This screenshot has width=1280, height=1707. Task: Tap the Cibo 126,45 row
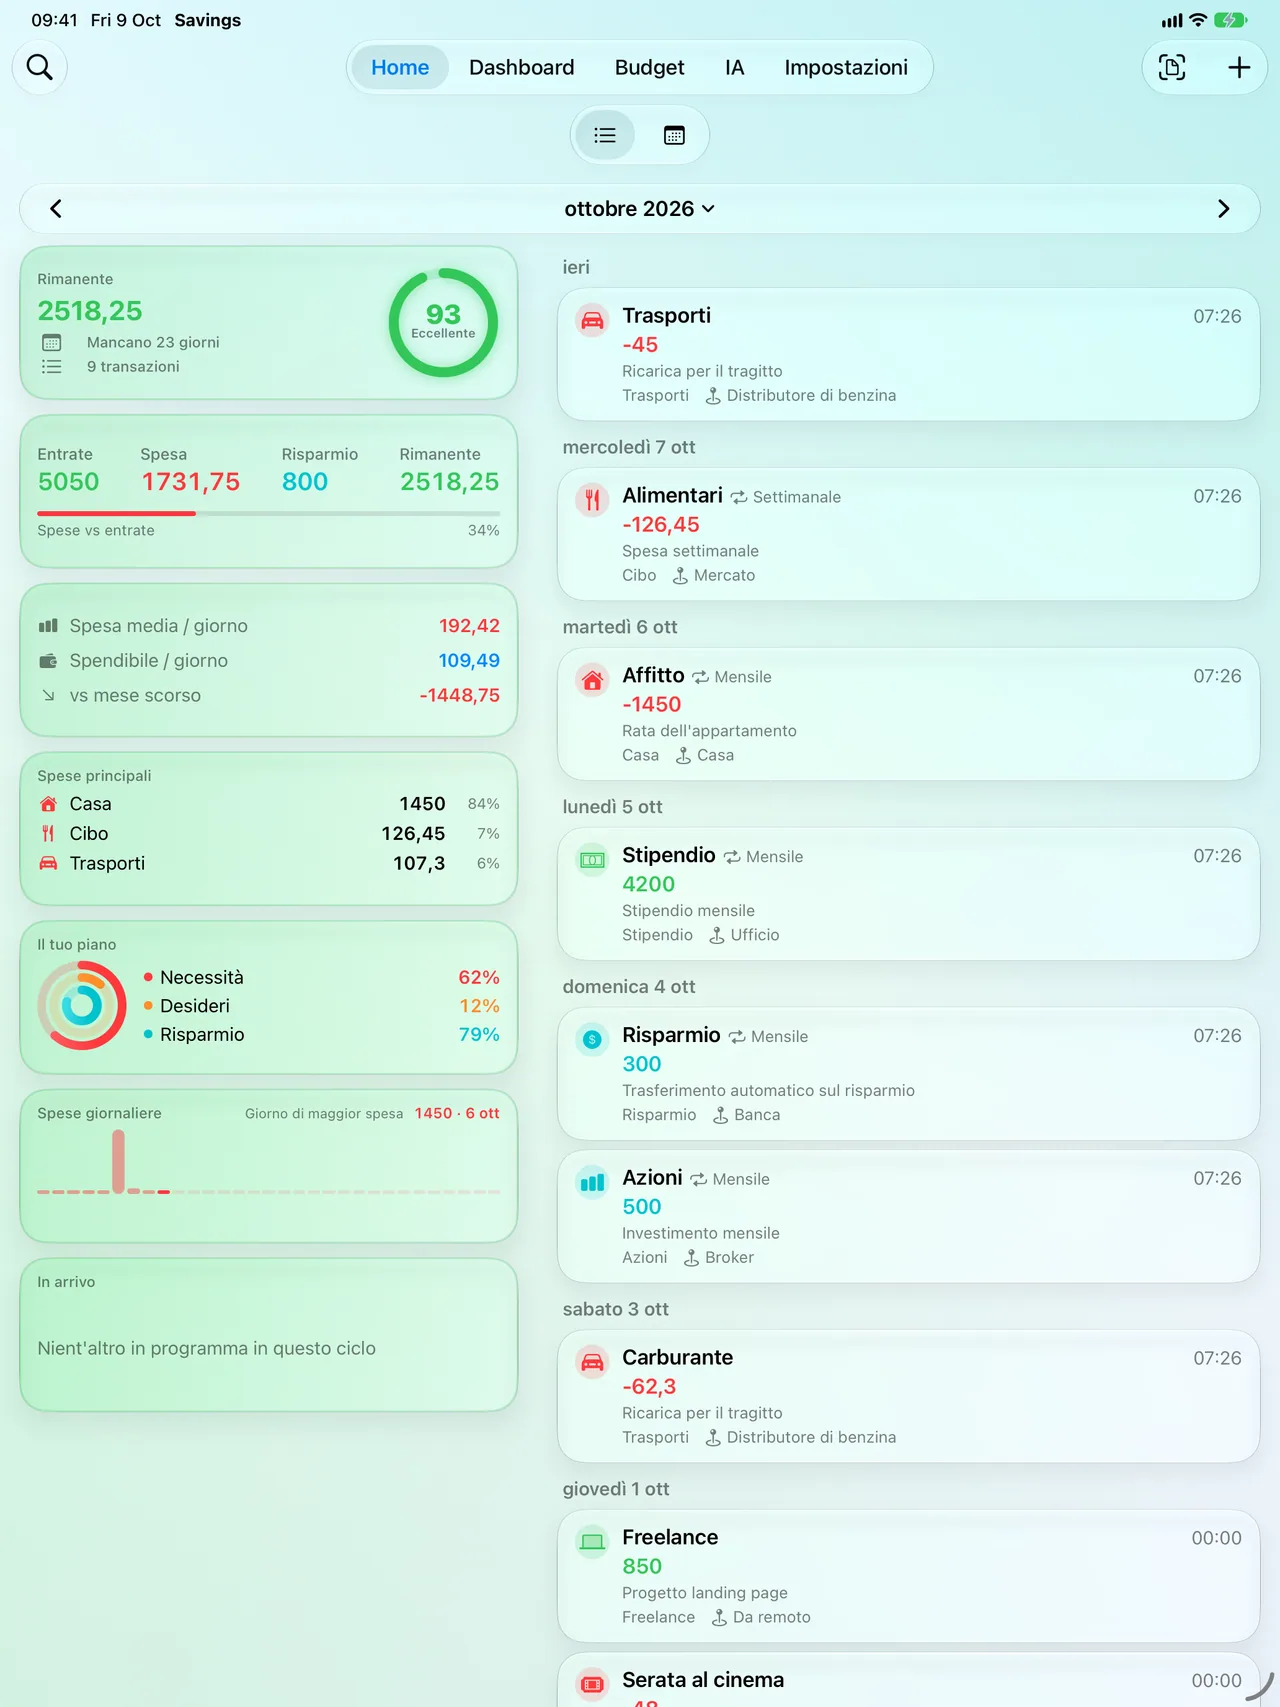(x=268, y=834)
